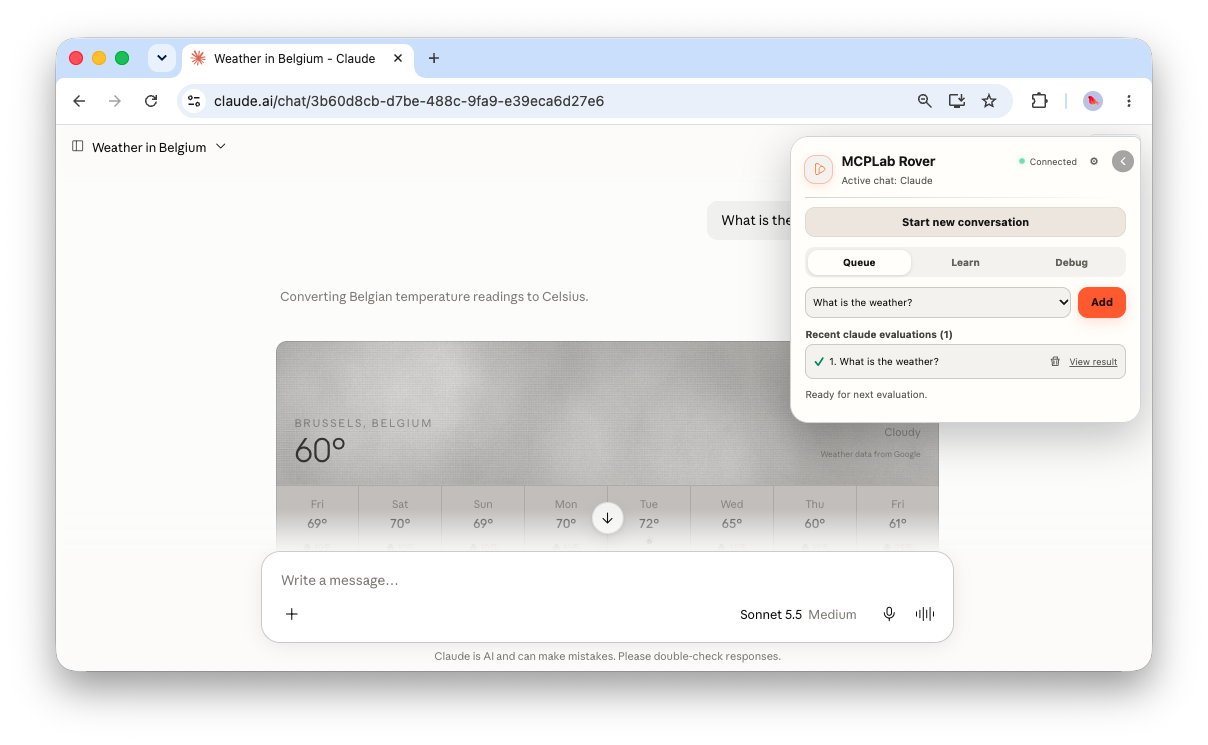
Task: Add an attachment with the plus icon
Action: tap(292, 614)
